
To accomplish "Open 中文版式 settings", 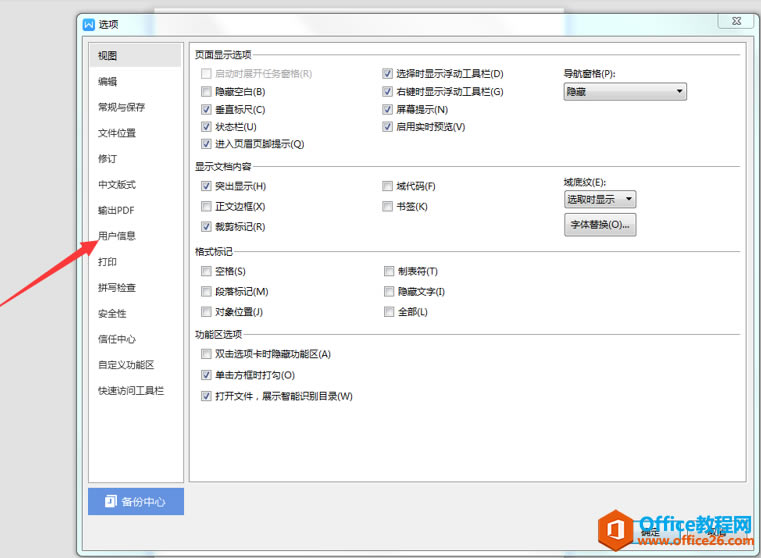I will coord(117,184).
